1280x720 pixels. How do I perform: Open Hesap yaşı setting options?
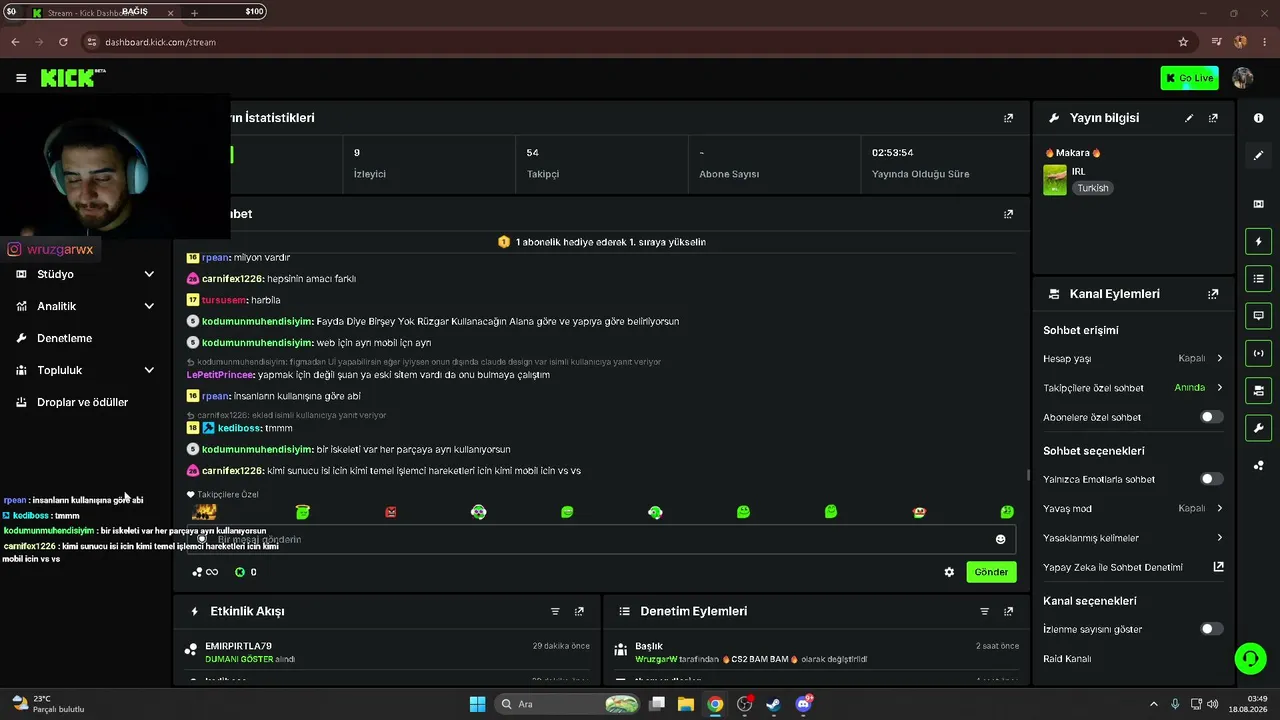pos(1132,358)
